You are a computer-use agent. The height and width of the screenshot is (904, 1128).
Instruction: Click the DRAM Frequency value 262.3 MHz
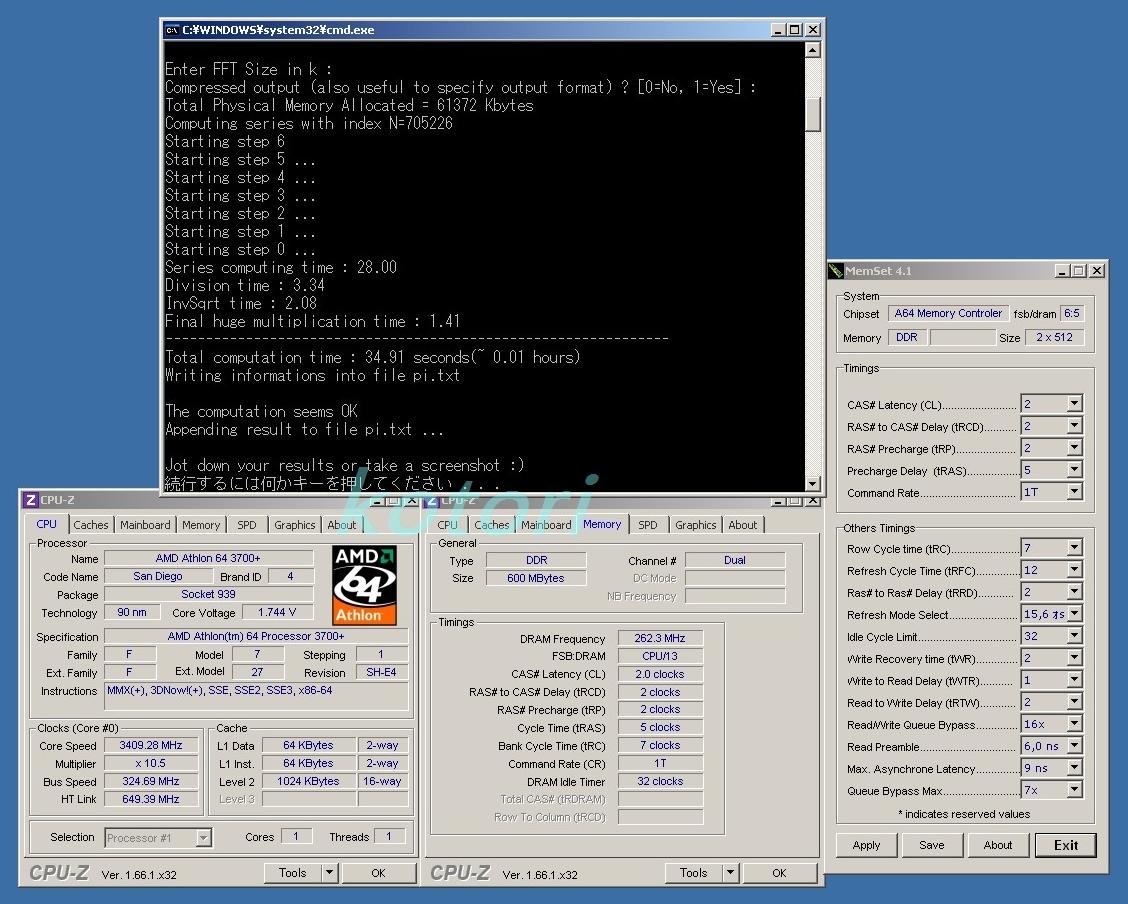tap(660, 638)
